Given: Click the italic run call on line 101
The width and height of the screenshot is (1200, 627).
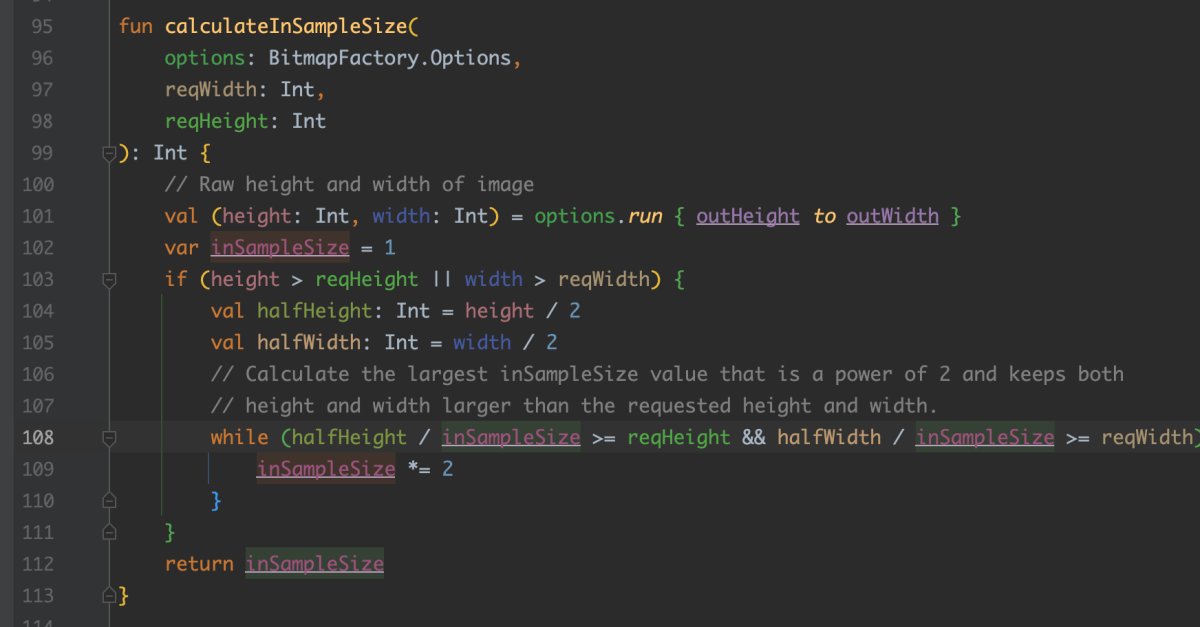Looking at the screenshot, I should tap(645, 216).
